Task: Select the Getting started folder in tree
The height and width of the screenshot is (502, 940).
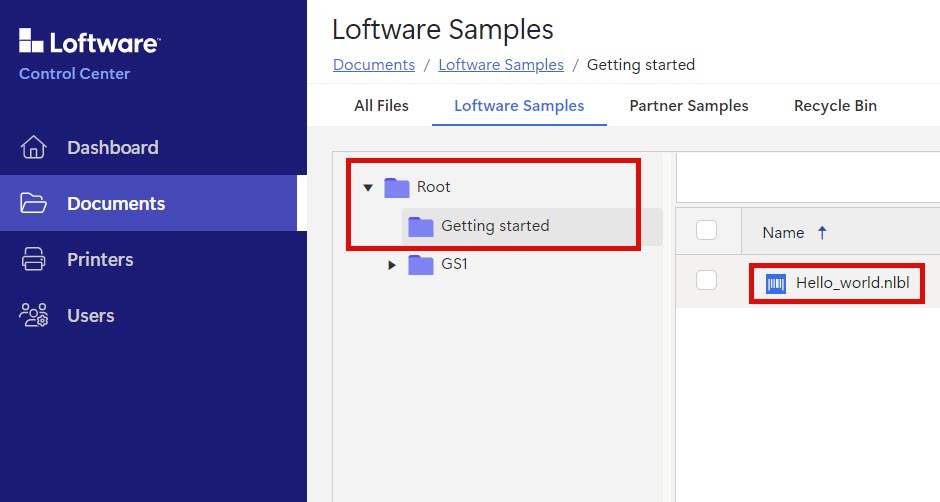Action: pos(494,226)
